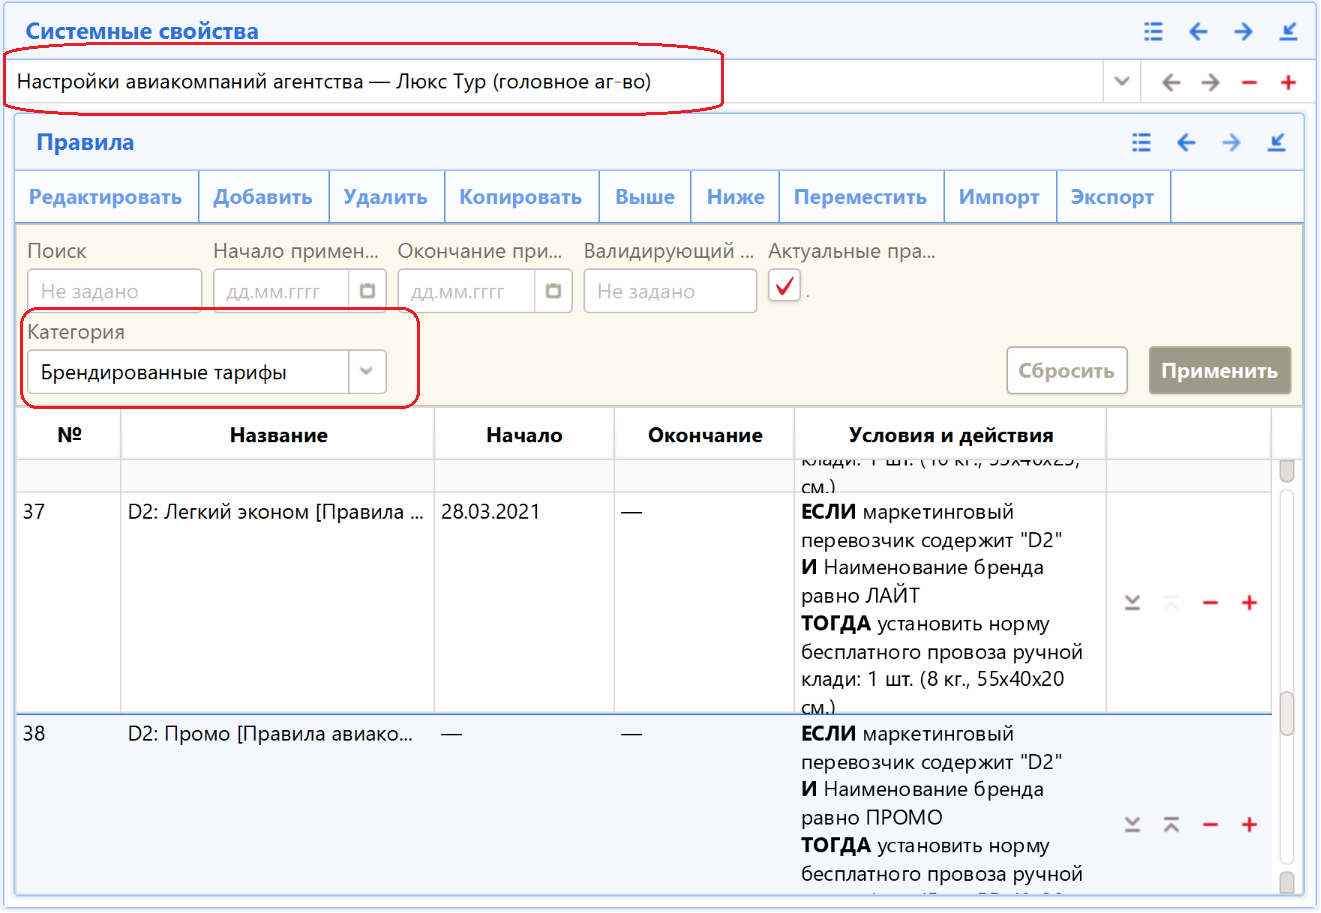The width and height of the screenshot is (1321, 913).
Task: Click collapse arrow icon in Правила panel header
Action: [1276, 143]
